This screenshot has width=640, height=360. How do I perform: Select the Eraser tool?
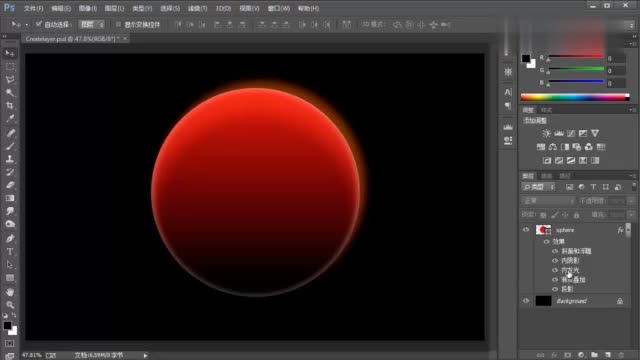[x=10, y=185]
